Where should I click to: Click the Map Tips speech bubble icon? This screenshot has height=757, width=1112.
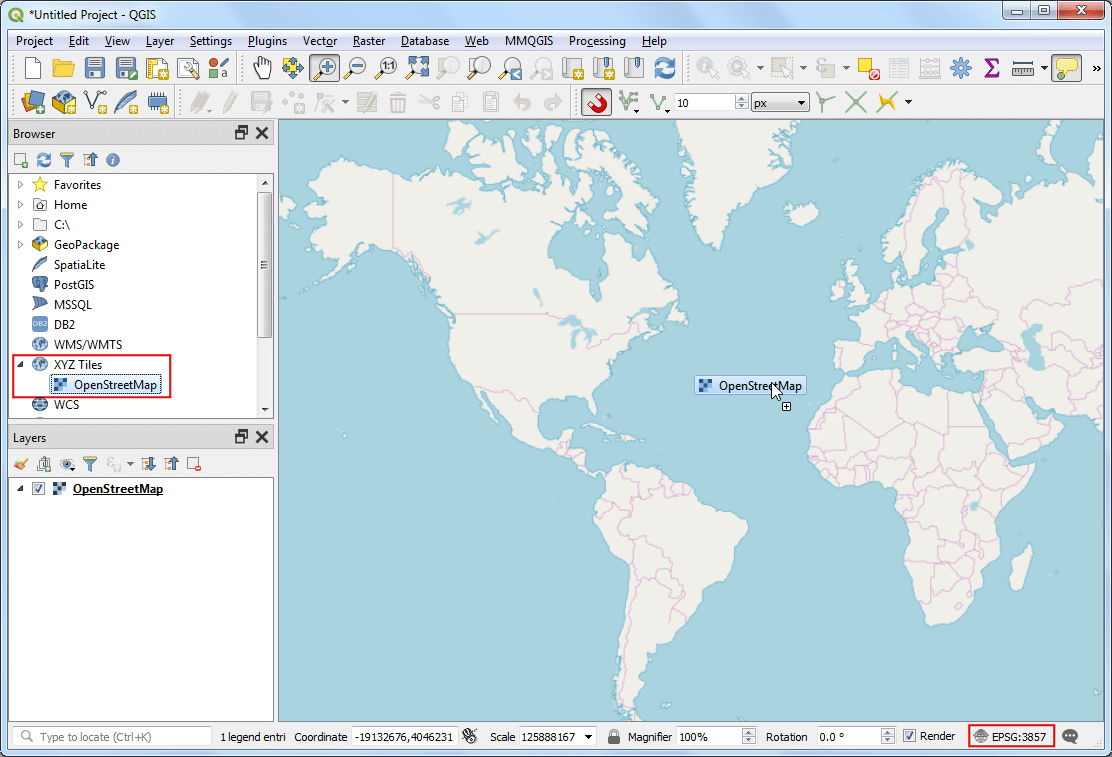click(1066, 68)
